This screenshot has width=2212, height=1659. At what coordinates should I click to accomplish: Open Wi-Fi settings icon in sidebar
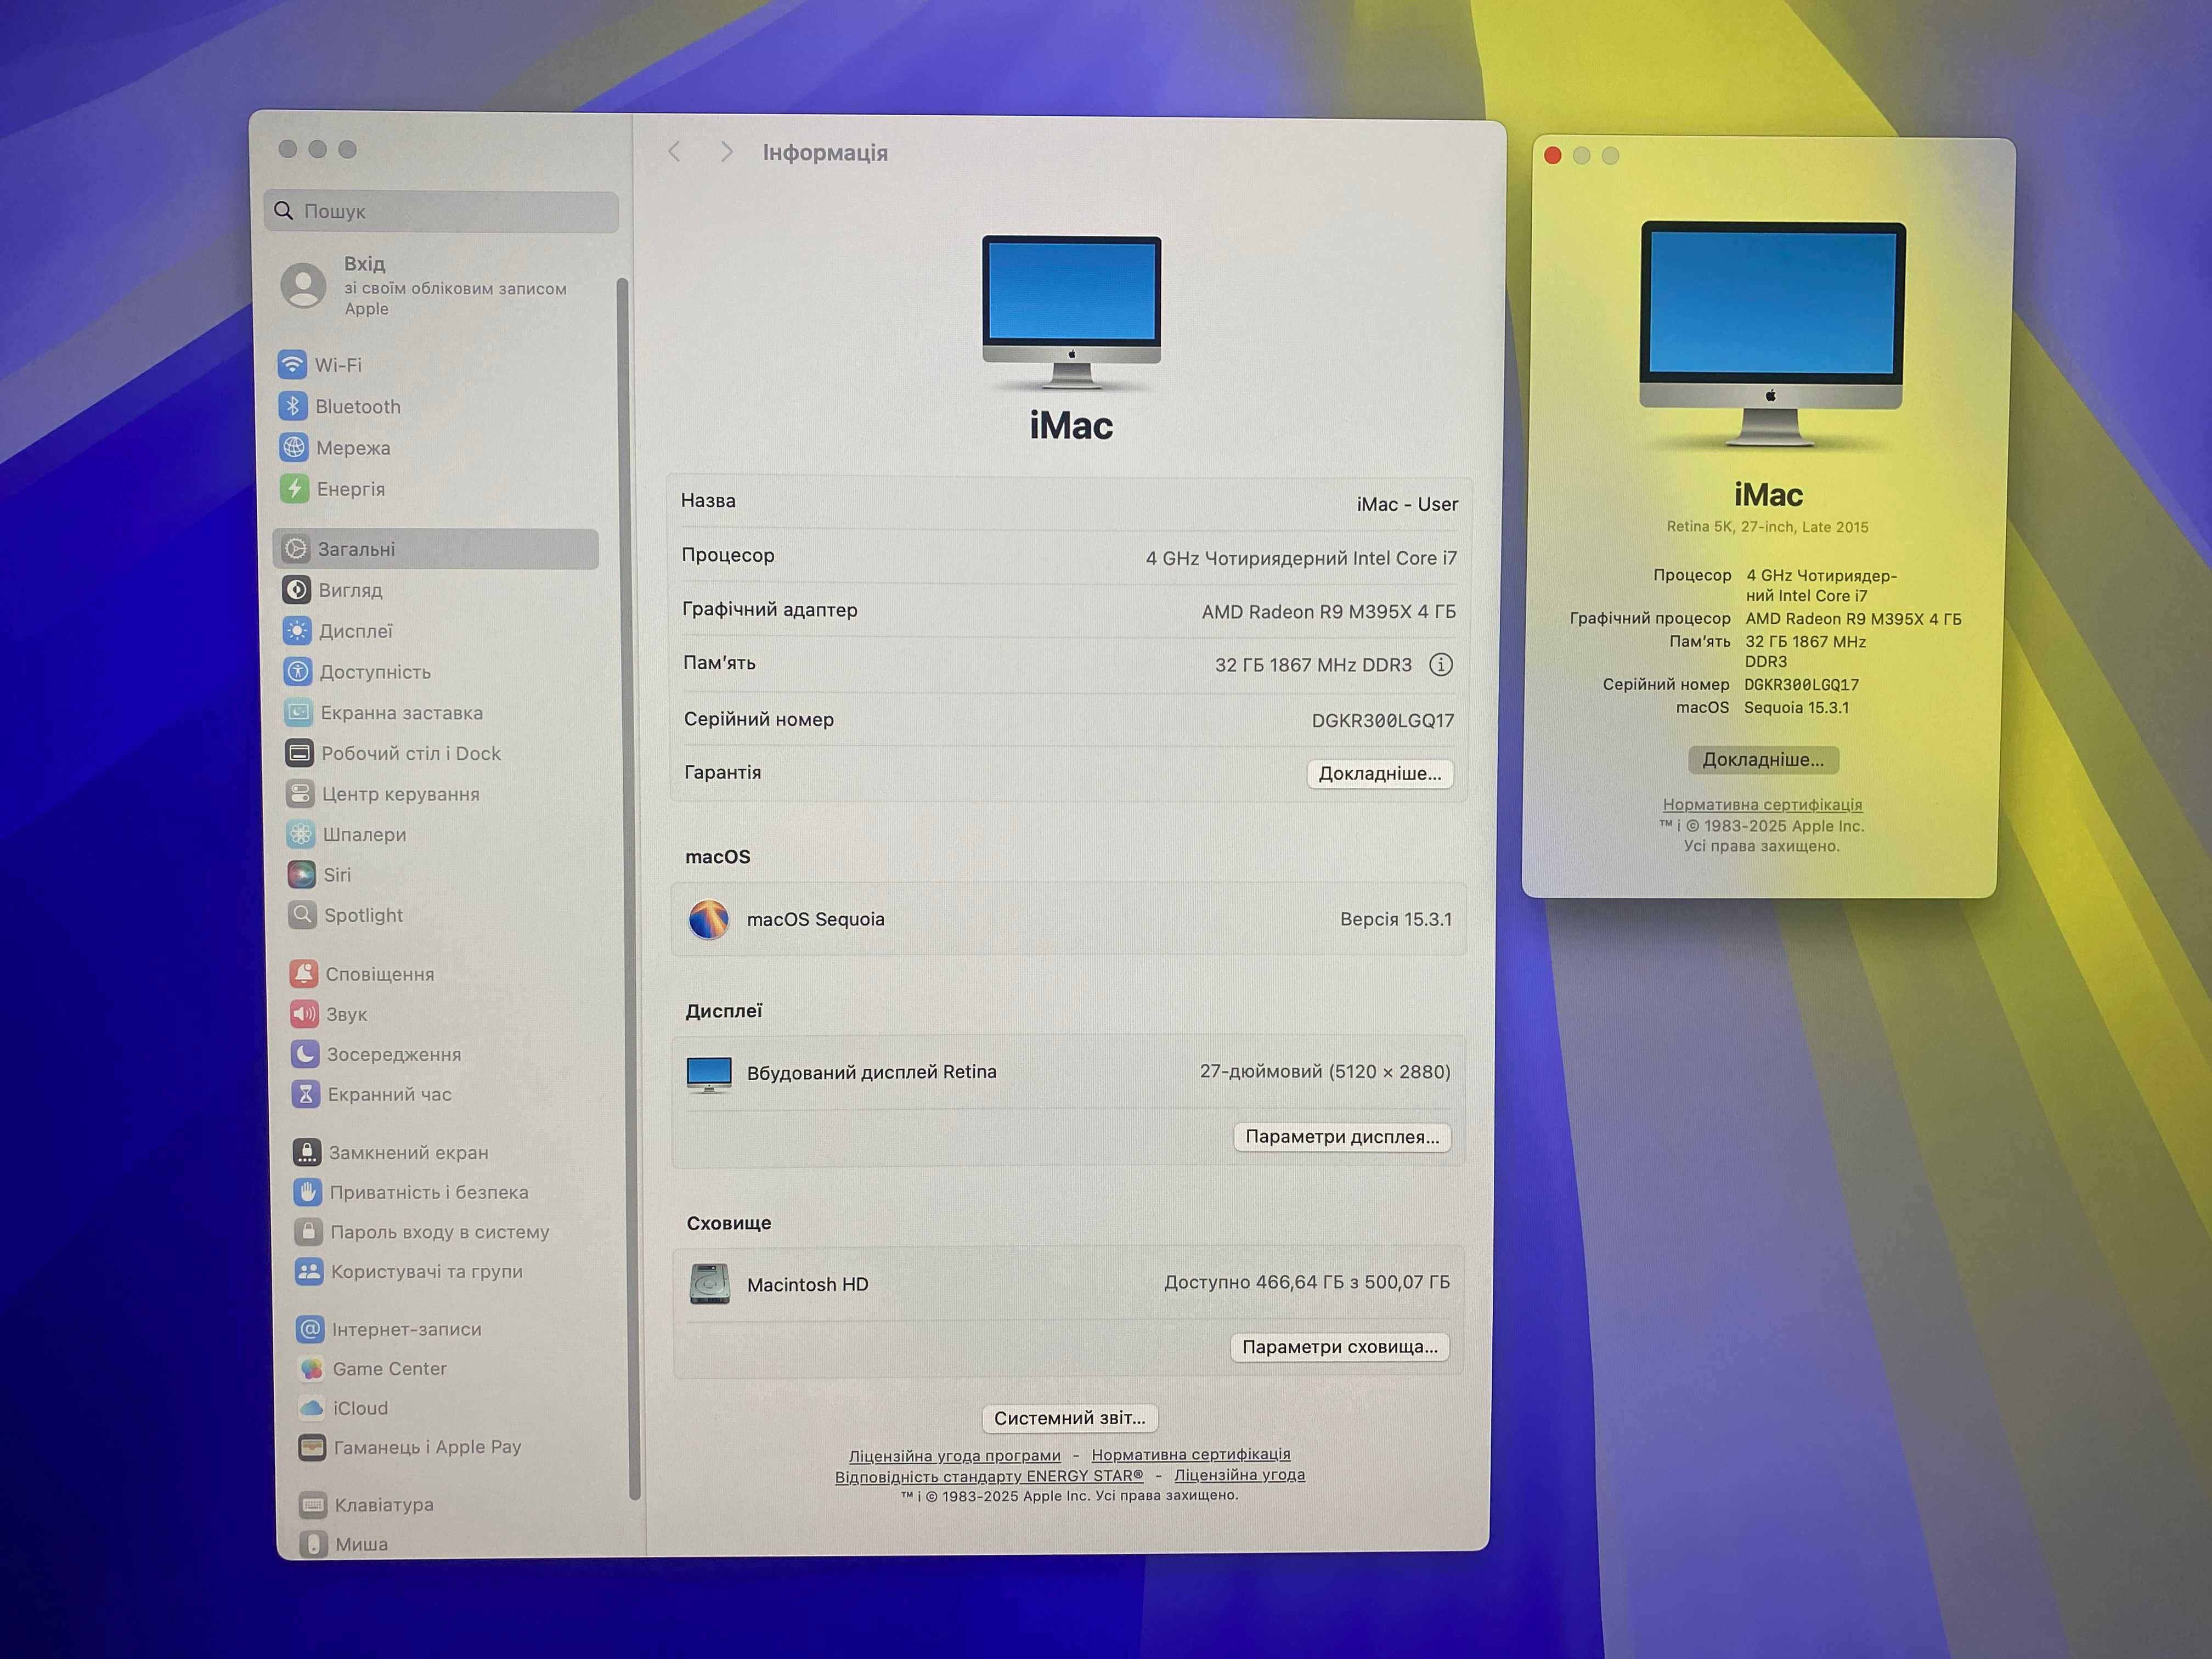click(292, 364)
